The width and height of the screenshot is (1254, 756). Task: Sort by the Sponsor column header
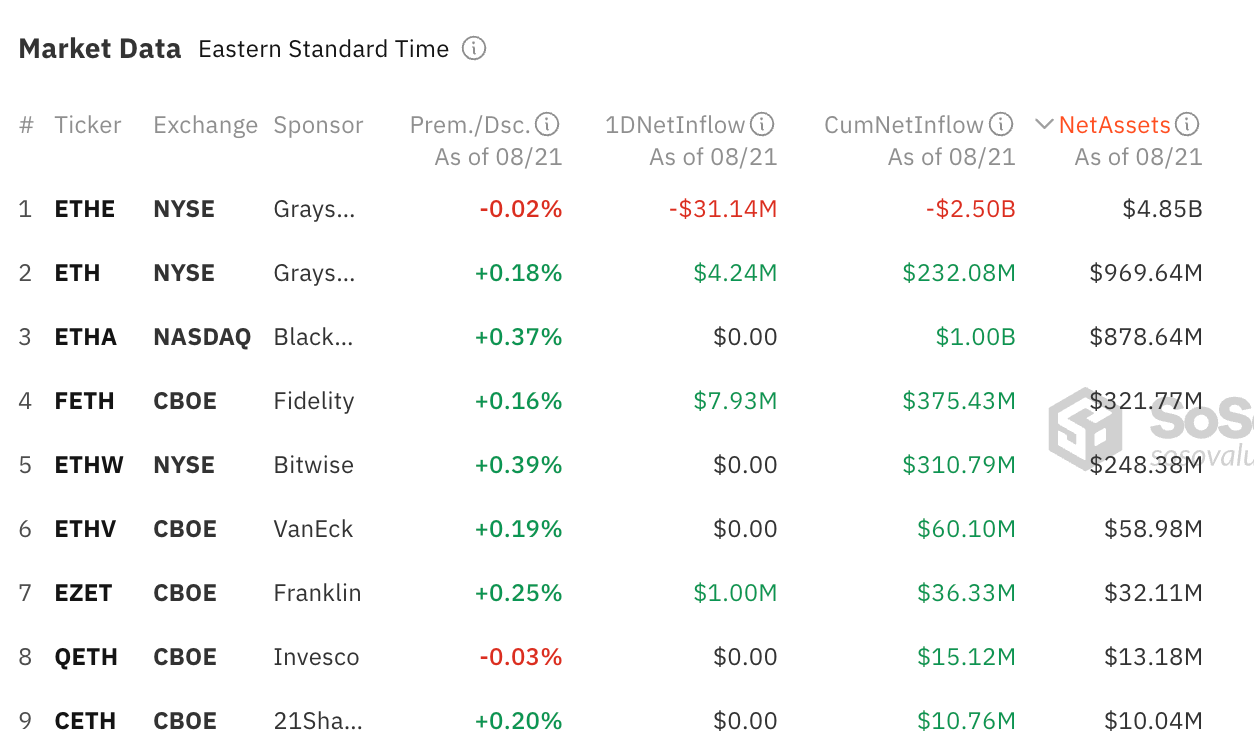pos(318,125)
